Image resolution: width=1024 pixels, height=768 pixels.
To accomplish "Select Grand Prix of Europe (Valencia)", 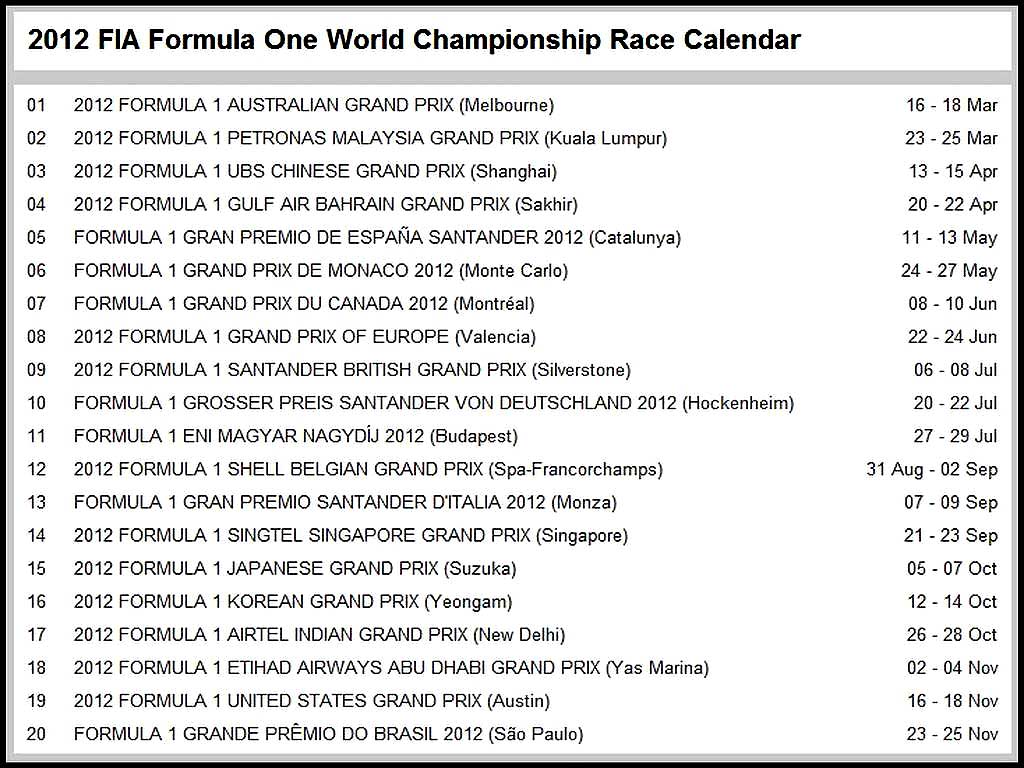I will [x=304, y=337].
